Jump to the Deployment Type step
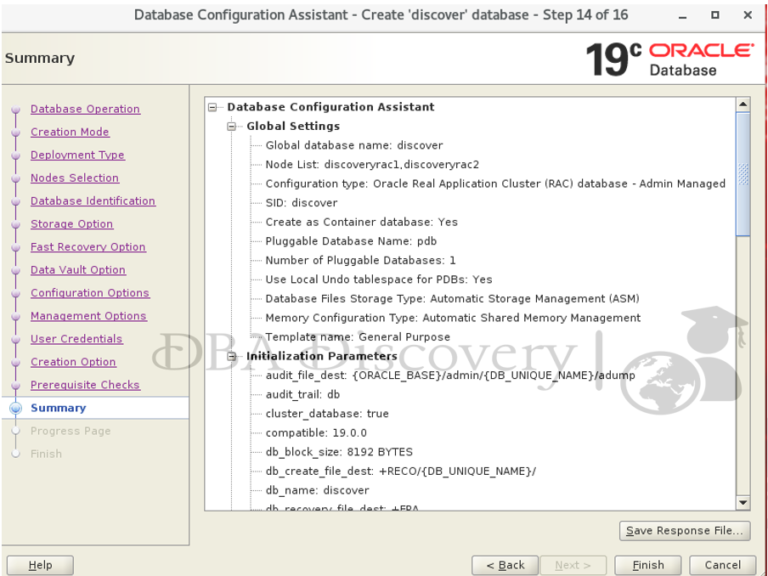 [77, 155]
